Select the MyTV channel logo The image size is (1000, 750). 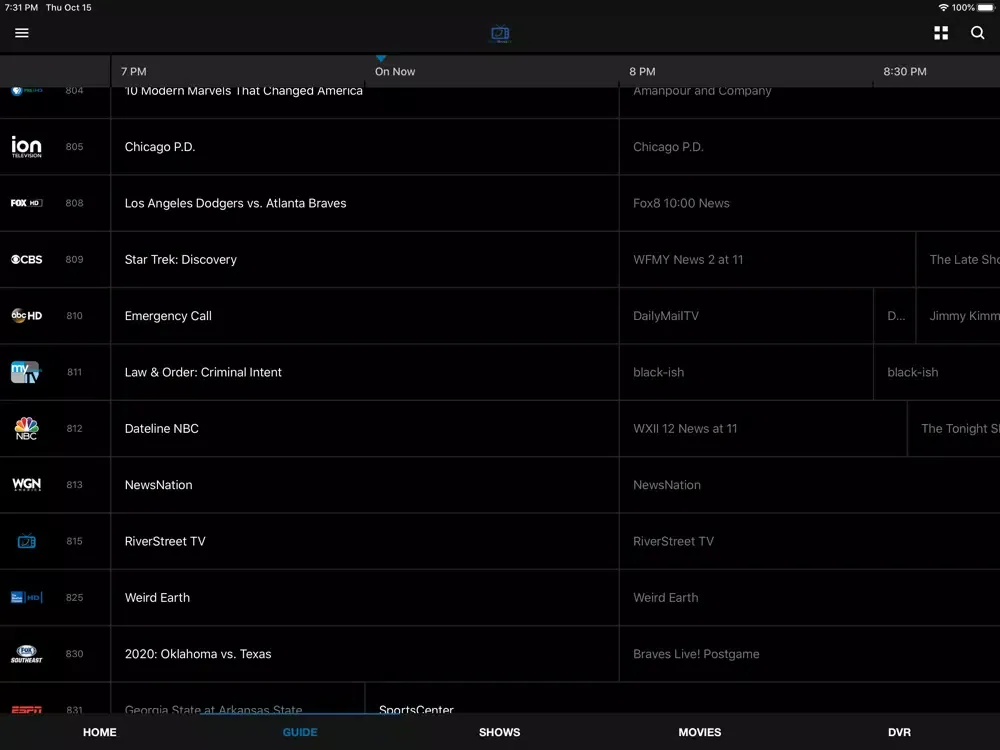coord(26,372)
